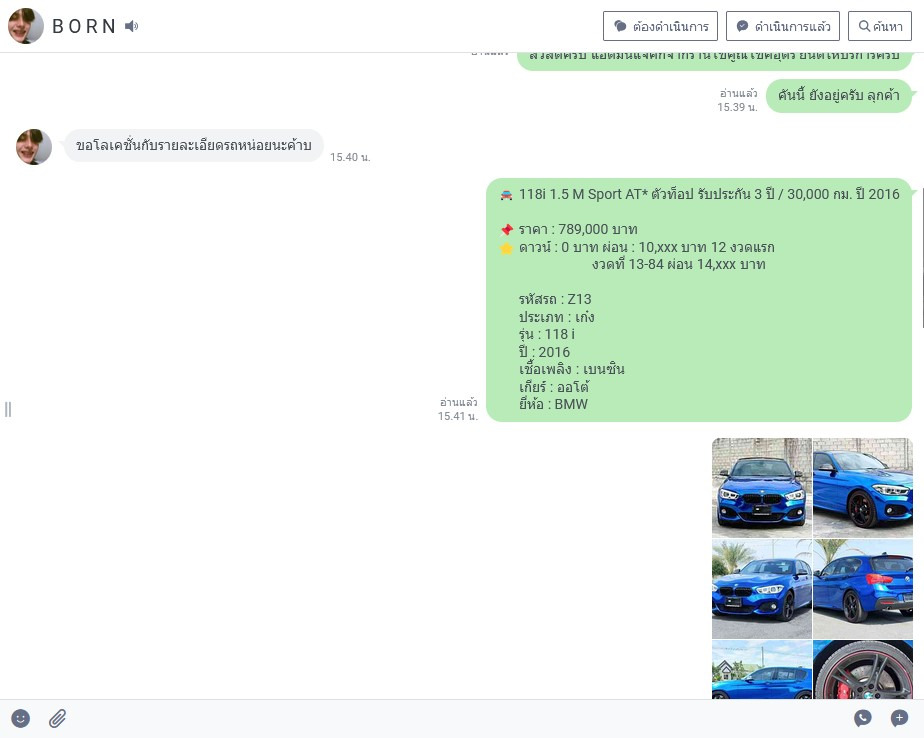Click the 15.39 น. read timestamp
Viewport: 924px width, 738px height.
[x=737, y=107]
